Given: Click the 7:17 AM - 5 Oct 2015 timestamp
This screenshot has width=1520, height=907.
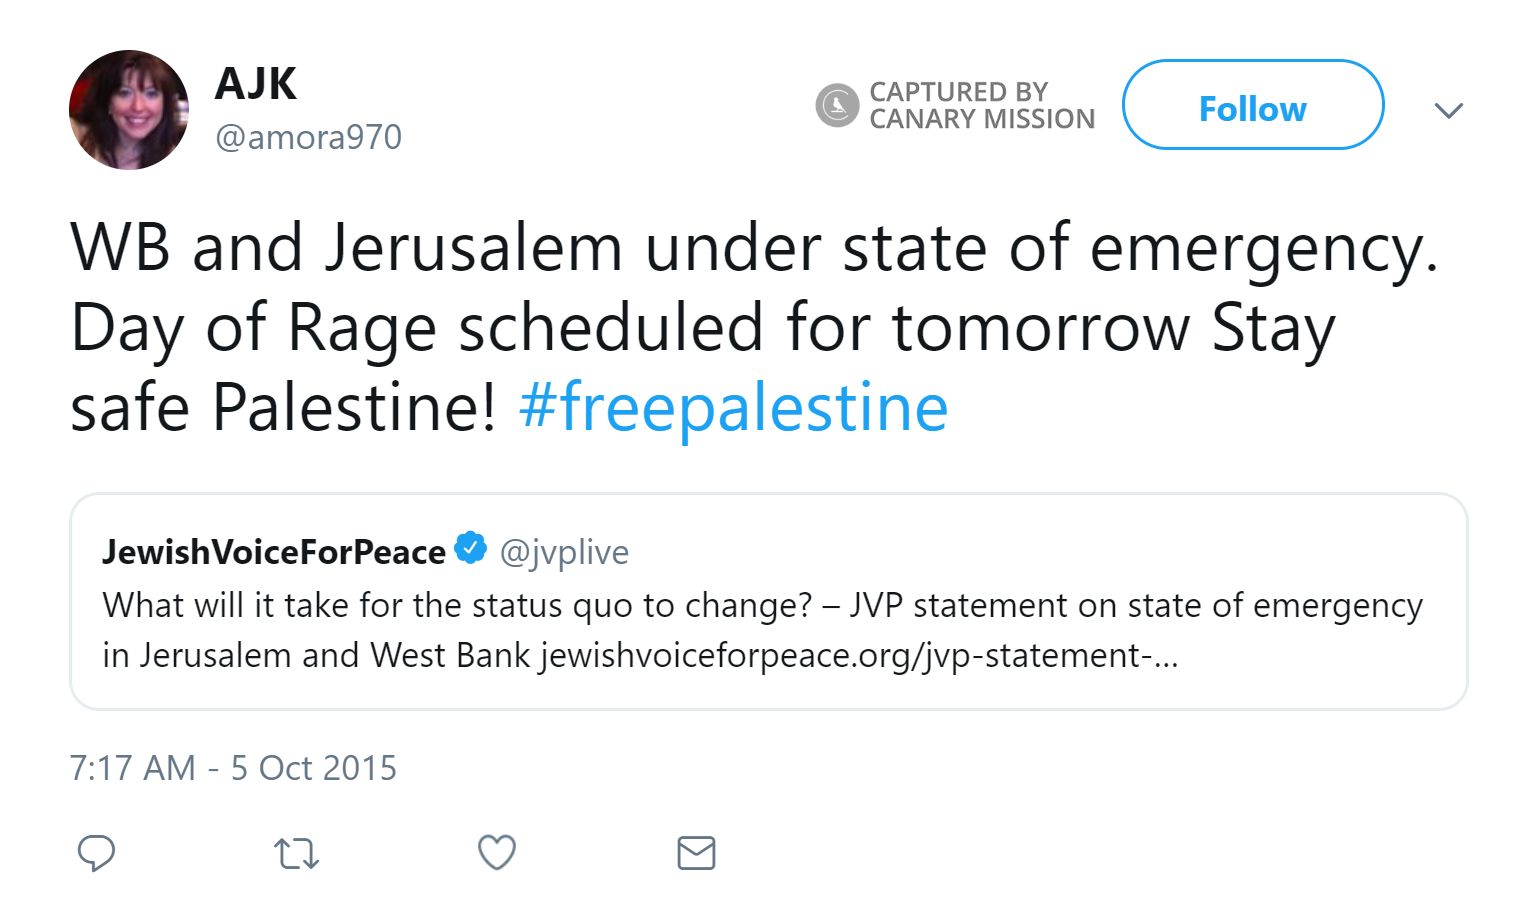Looking at the screenshot, I should click(233, 768).
